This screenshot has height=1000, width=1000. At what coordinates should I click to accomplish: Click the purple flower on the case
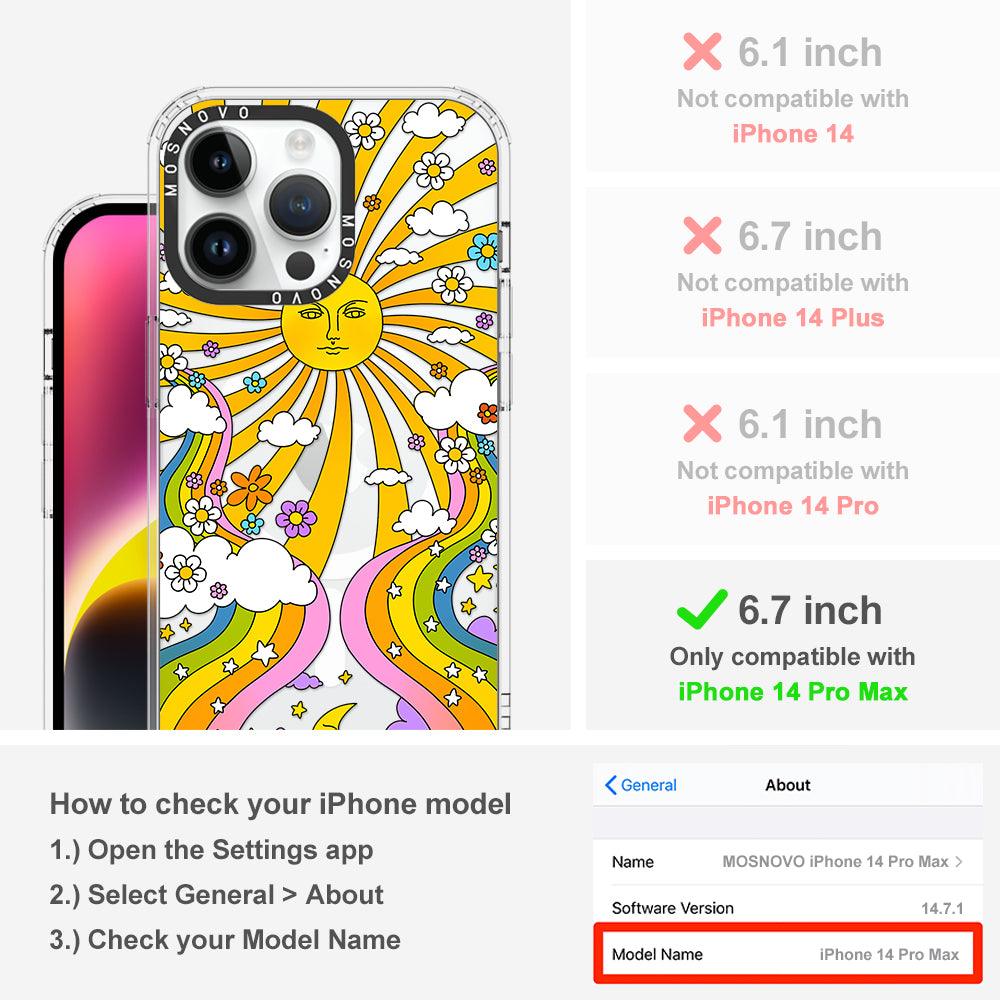point(296,518)
